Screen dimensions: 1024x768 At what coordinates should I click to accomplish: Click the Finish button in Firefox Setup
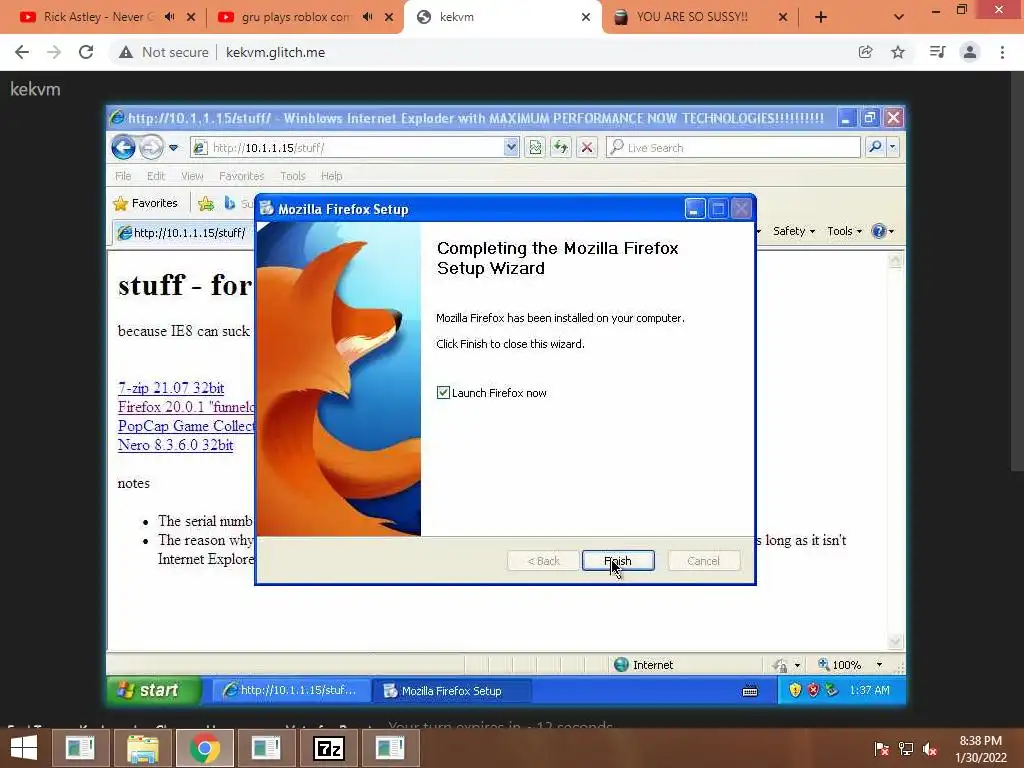click(x=618, y=560)
